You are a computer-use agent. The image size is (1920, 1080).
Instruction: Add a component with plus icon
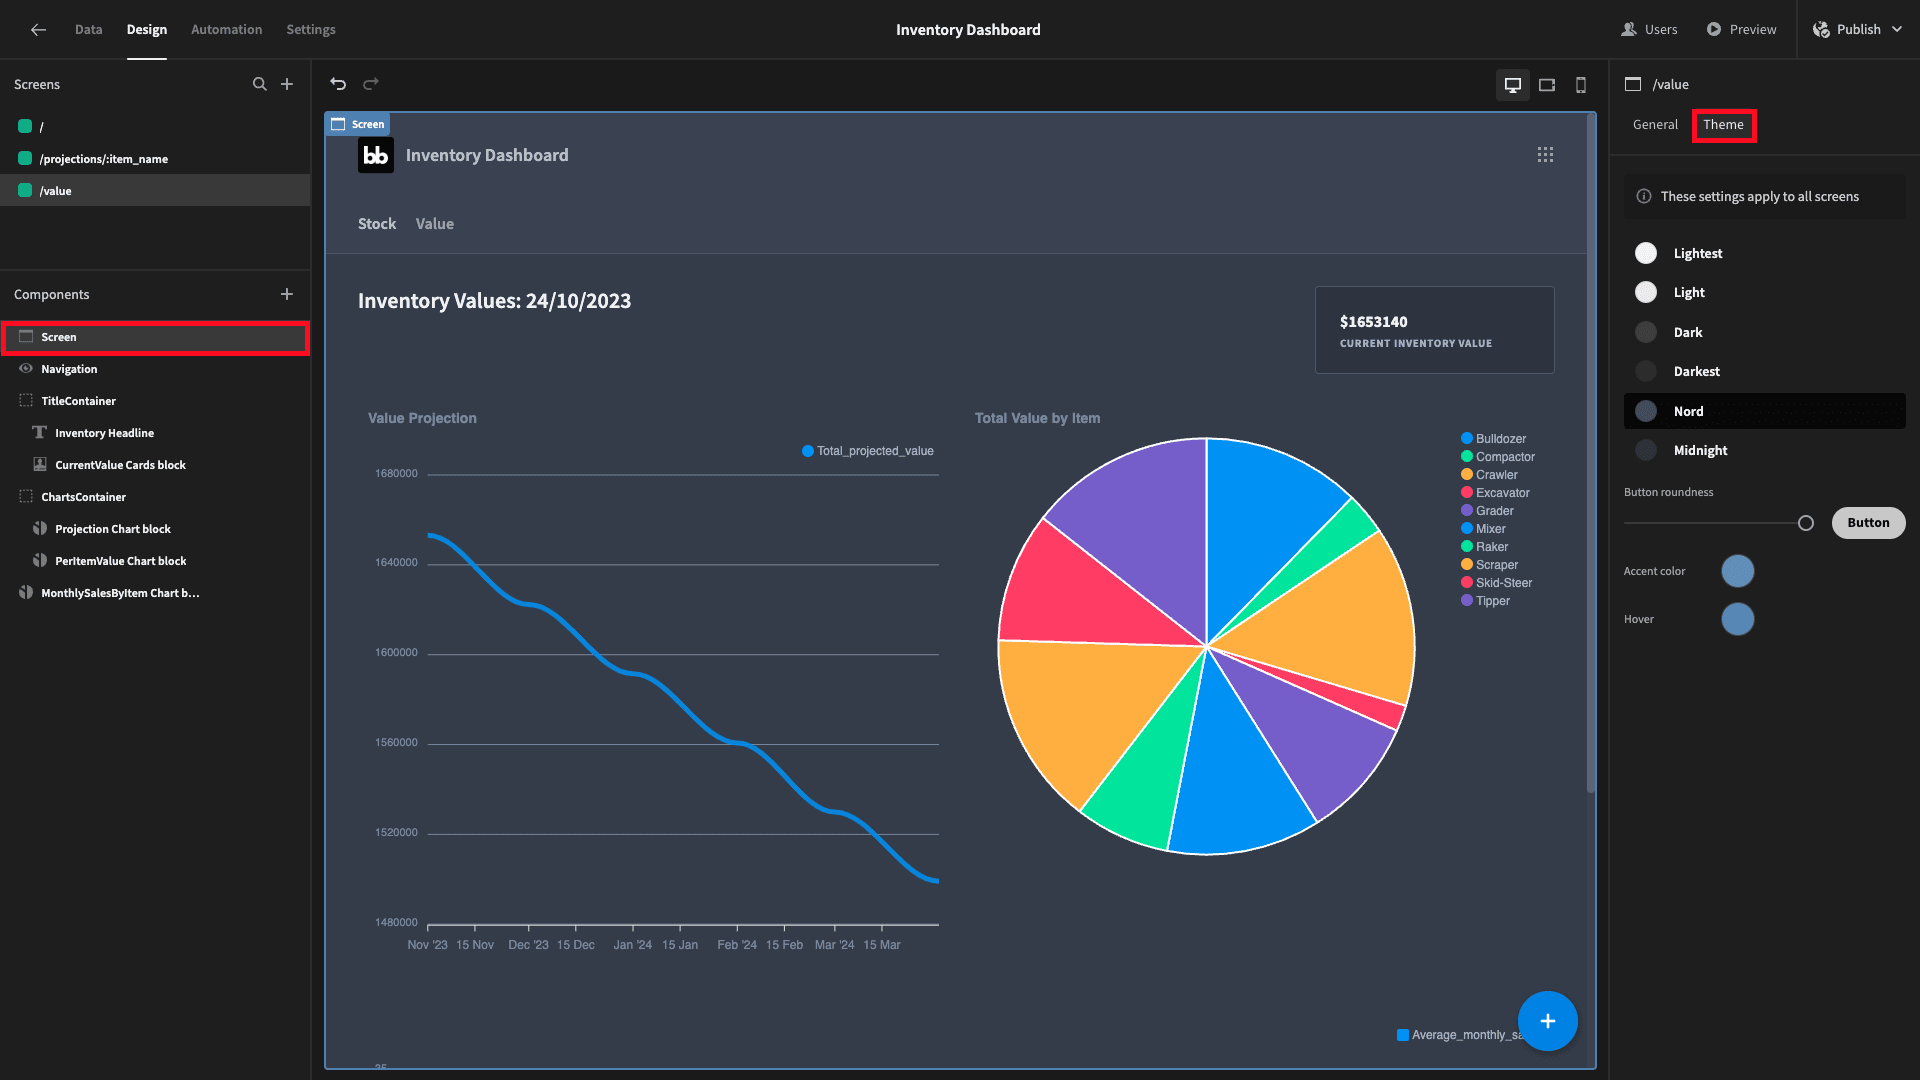point(287,294)
